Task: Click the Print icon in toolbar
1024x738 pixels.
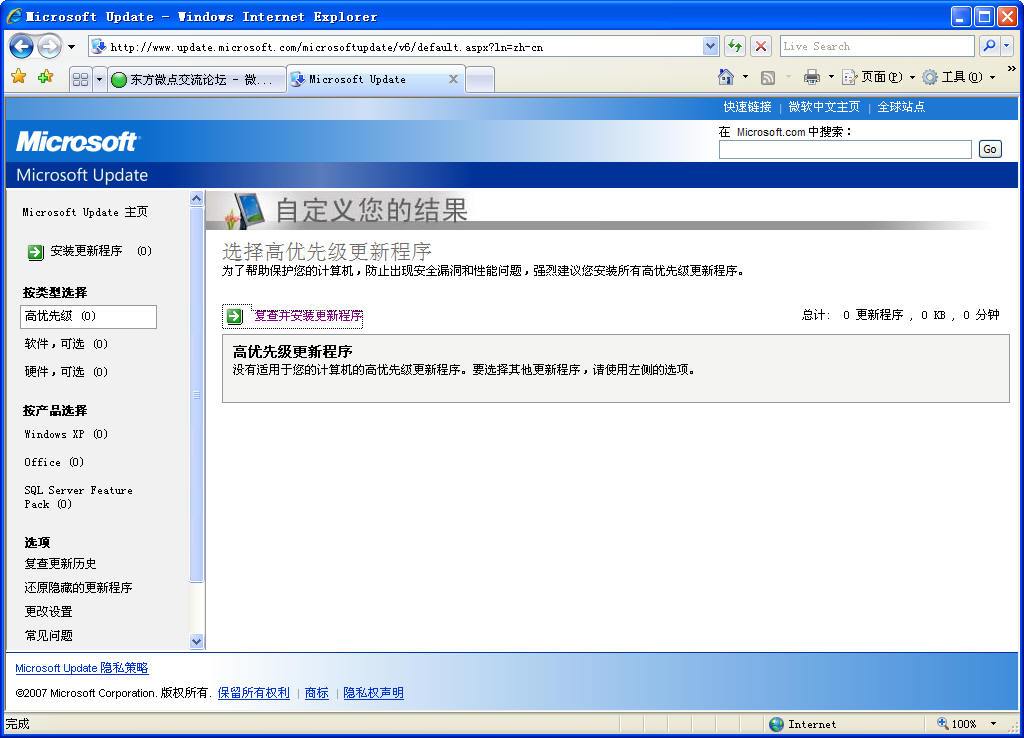Action: tap(812, 77)
